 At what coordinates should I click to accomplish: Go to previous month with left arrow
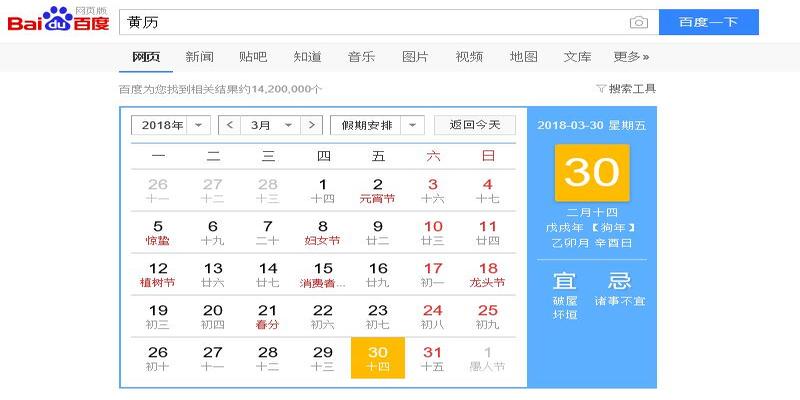click(230, 125)
